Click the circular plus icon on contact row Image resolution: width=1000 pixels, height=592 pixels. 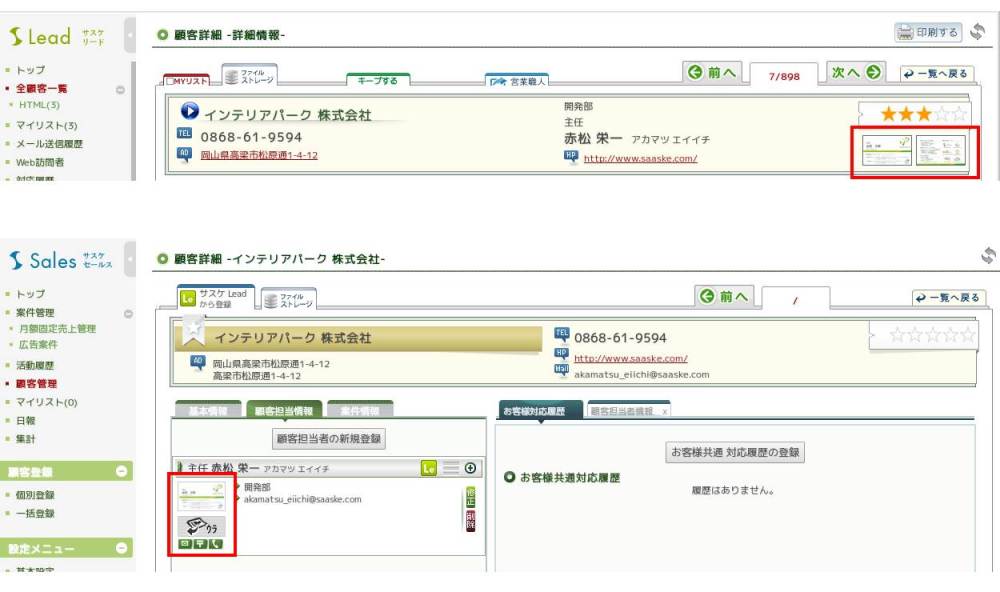pyautogui.click(x=470, y=468)
